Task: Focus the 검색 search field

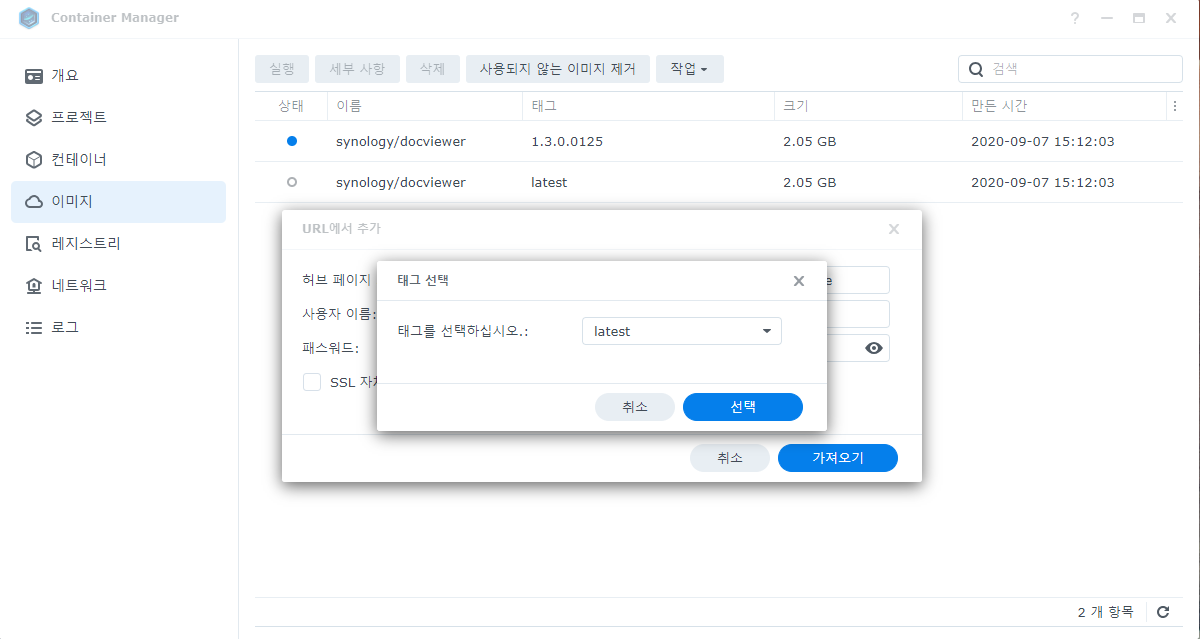Action: coord(1070,69)
